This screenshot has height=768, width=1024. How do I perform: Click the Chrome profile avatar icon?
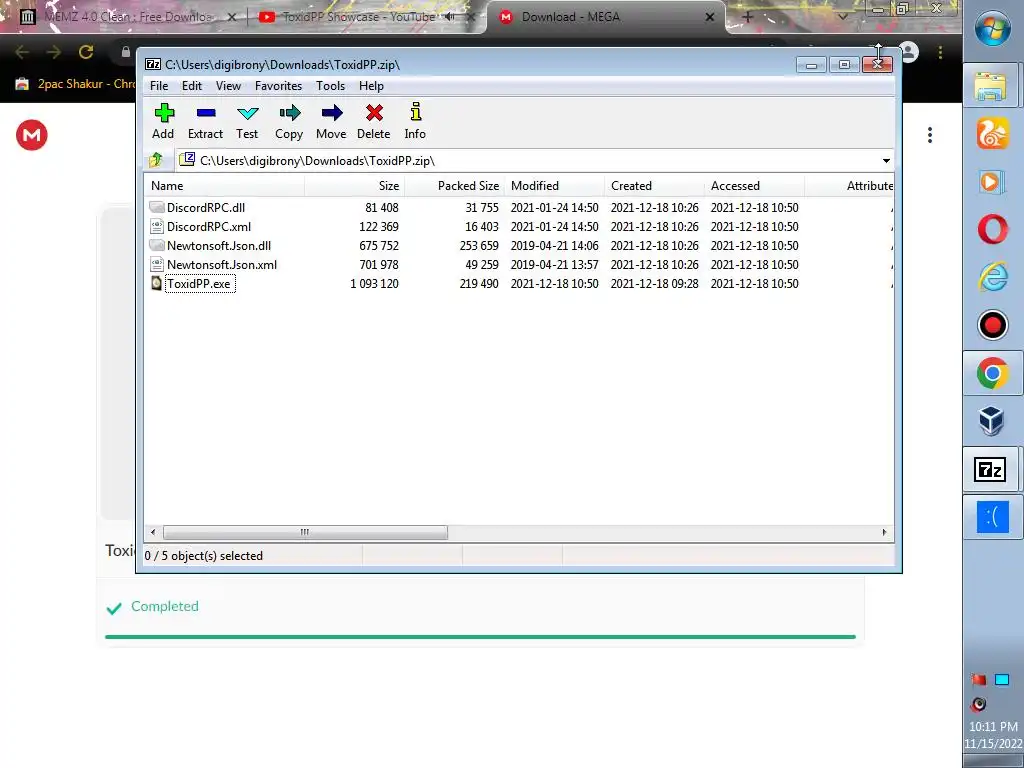[909, 52]
